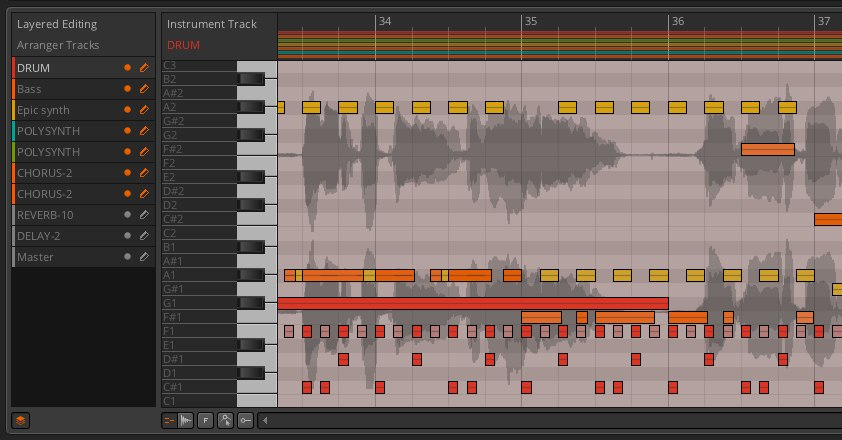The height and width of the screenshot is (440, 842).
Task: Click the scrollbar left arrow
Action: [265, 421]
